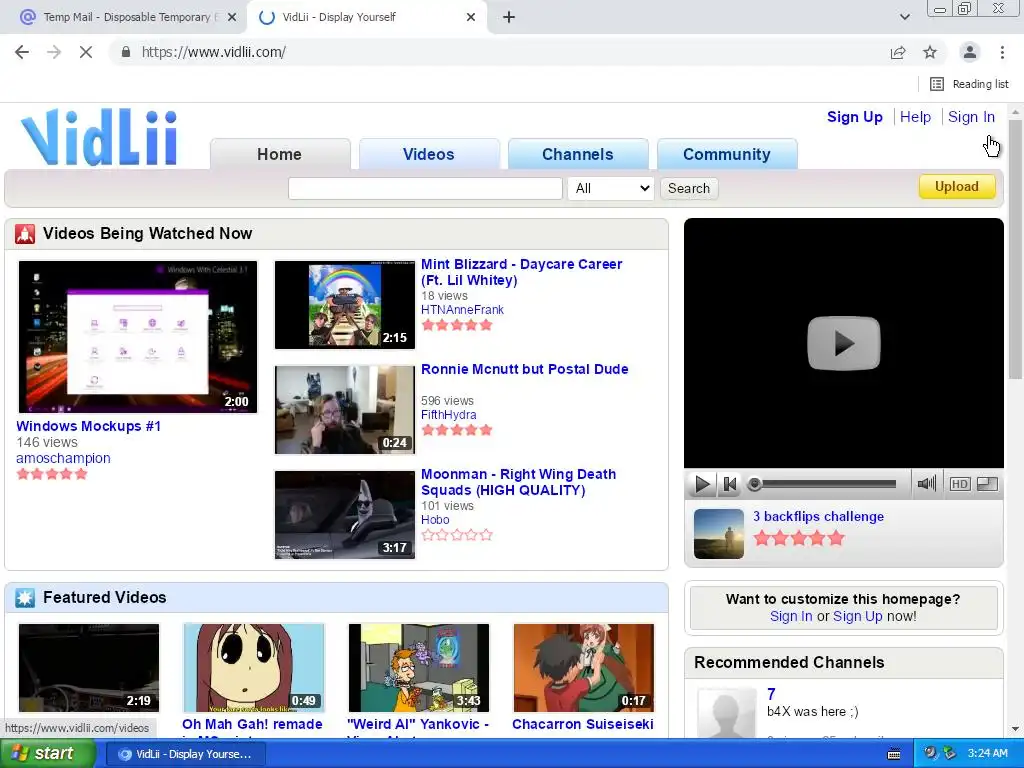Click the play button in the video player controls
Screen dimensions: 1024x768
point(702,484)
